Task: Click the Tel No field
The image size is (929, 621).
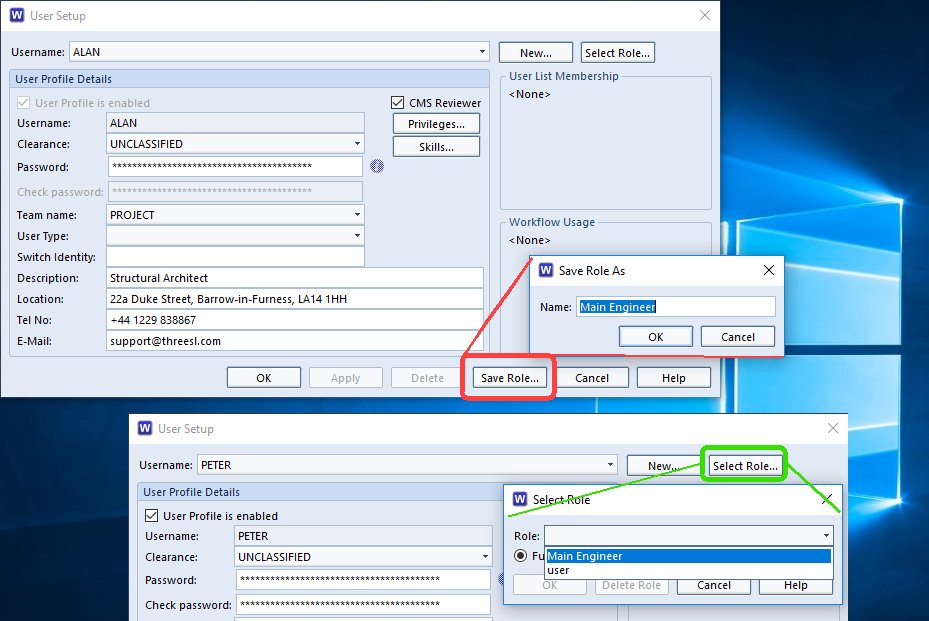Action: [x=295, y=320]
